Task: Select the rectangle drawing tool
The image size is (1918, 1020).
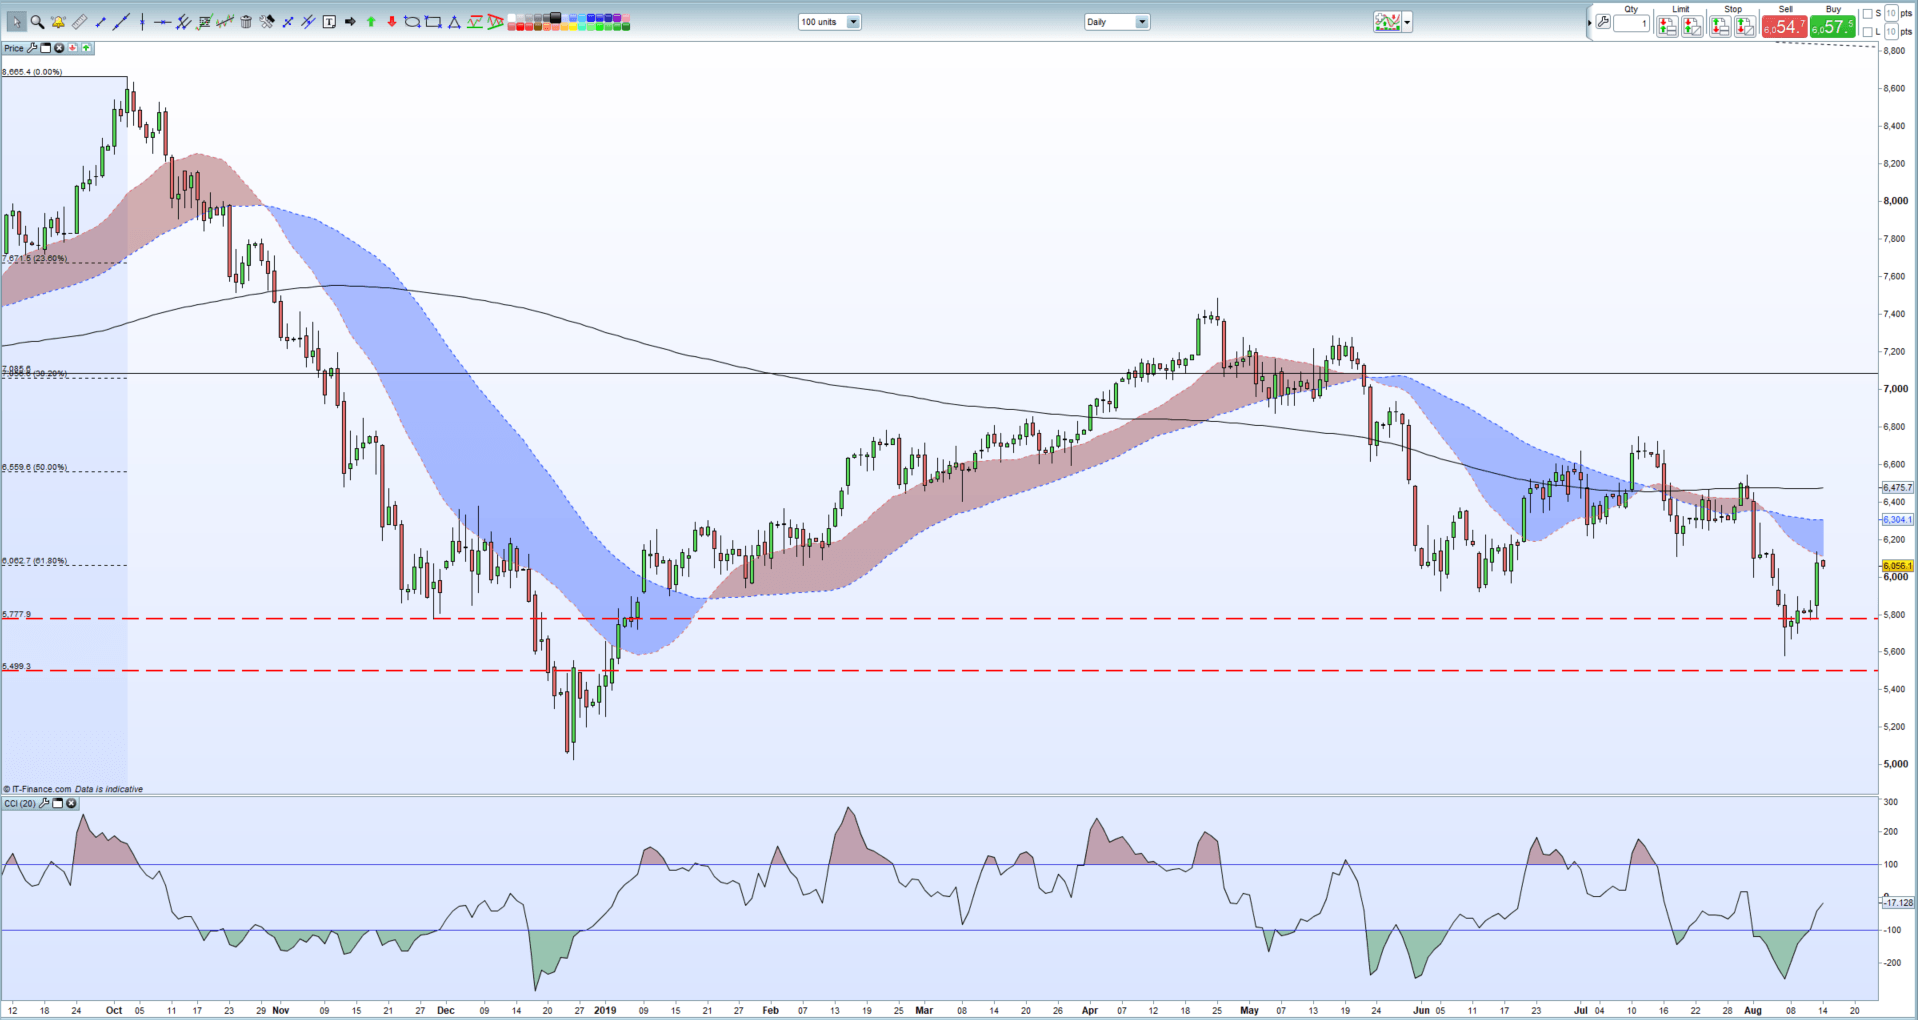Action: coord(433,22)
